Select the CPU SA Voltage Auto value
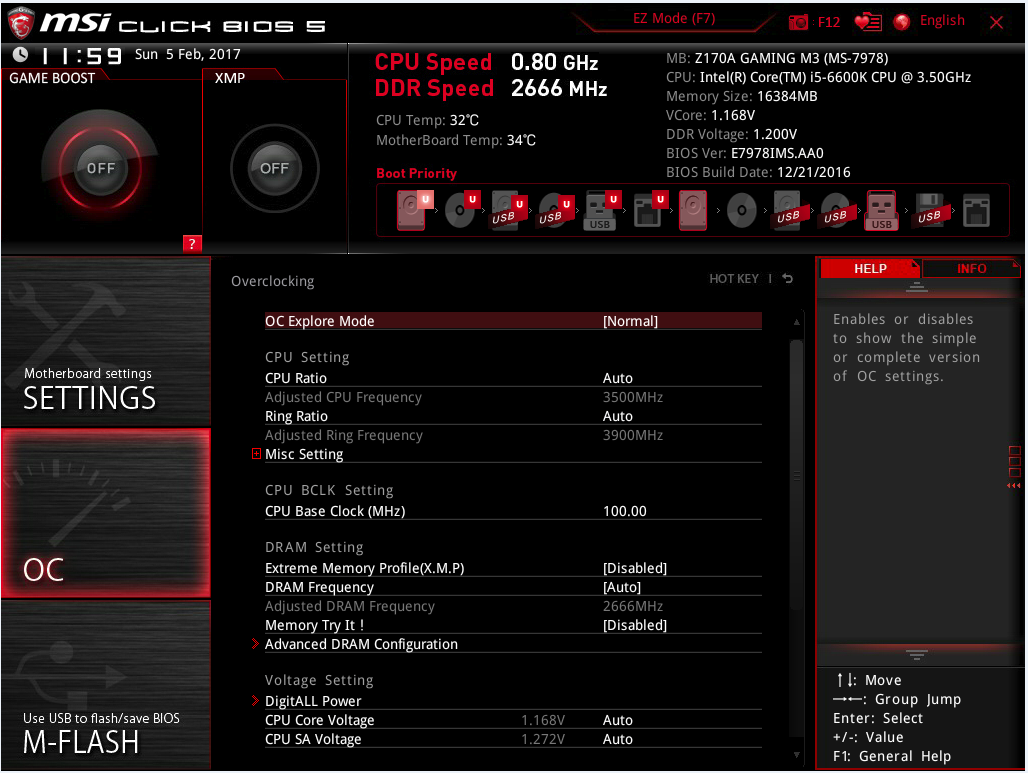Screen dimensions: 1028x773 pos(618,740)
